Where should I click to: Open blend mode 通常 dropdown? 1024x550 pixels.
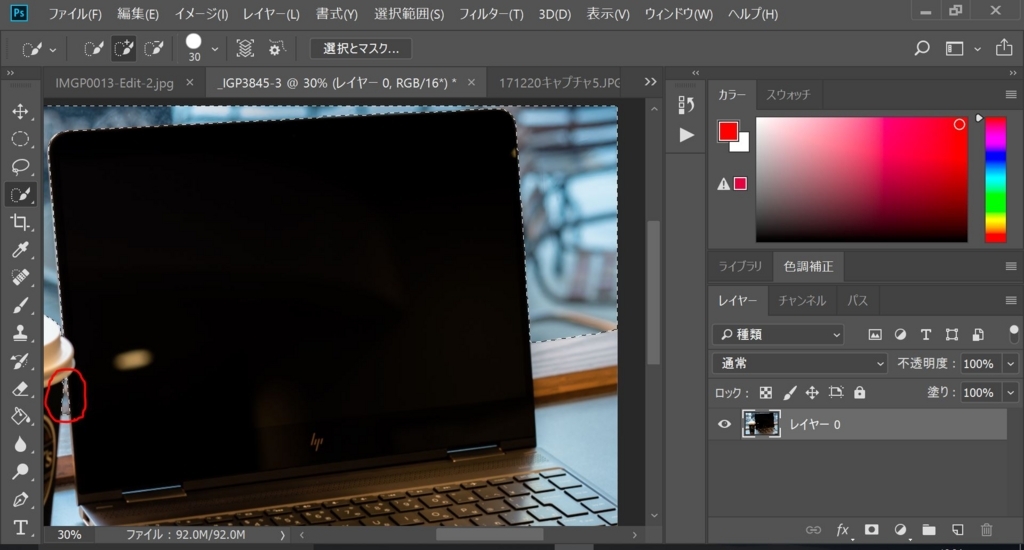(800, 363)
